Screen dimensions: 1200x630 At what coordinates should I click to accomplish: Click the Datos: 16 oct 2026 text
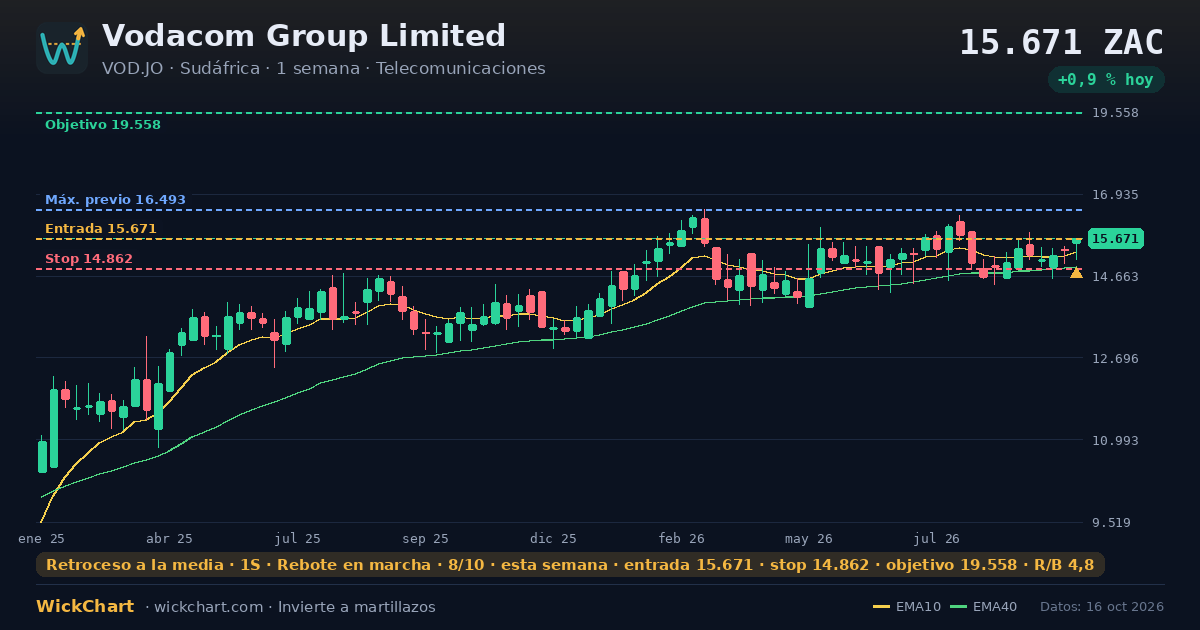(1102, 607)
